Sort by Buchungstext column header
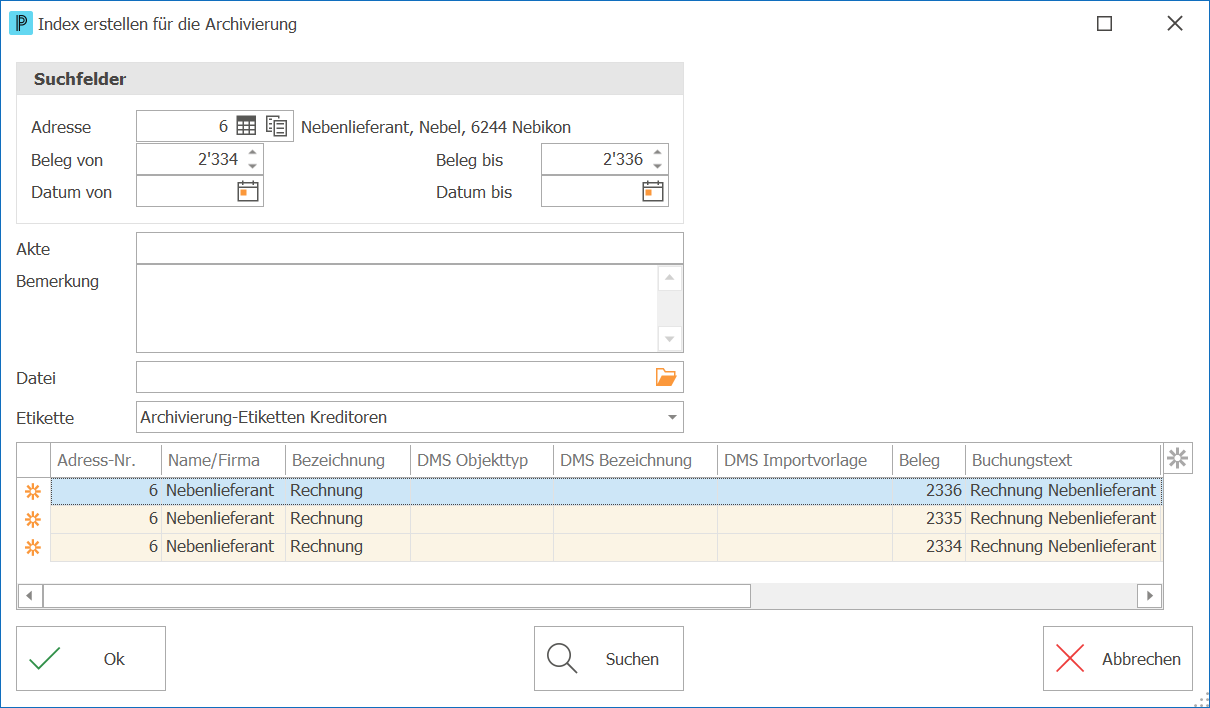1210x708 pixels. [1063, 460]
